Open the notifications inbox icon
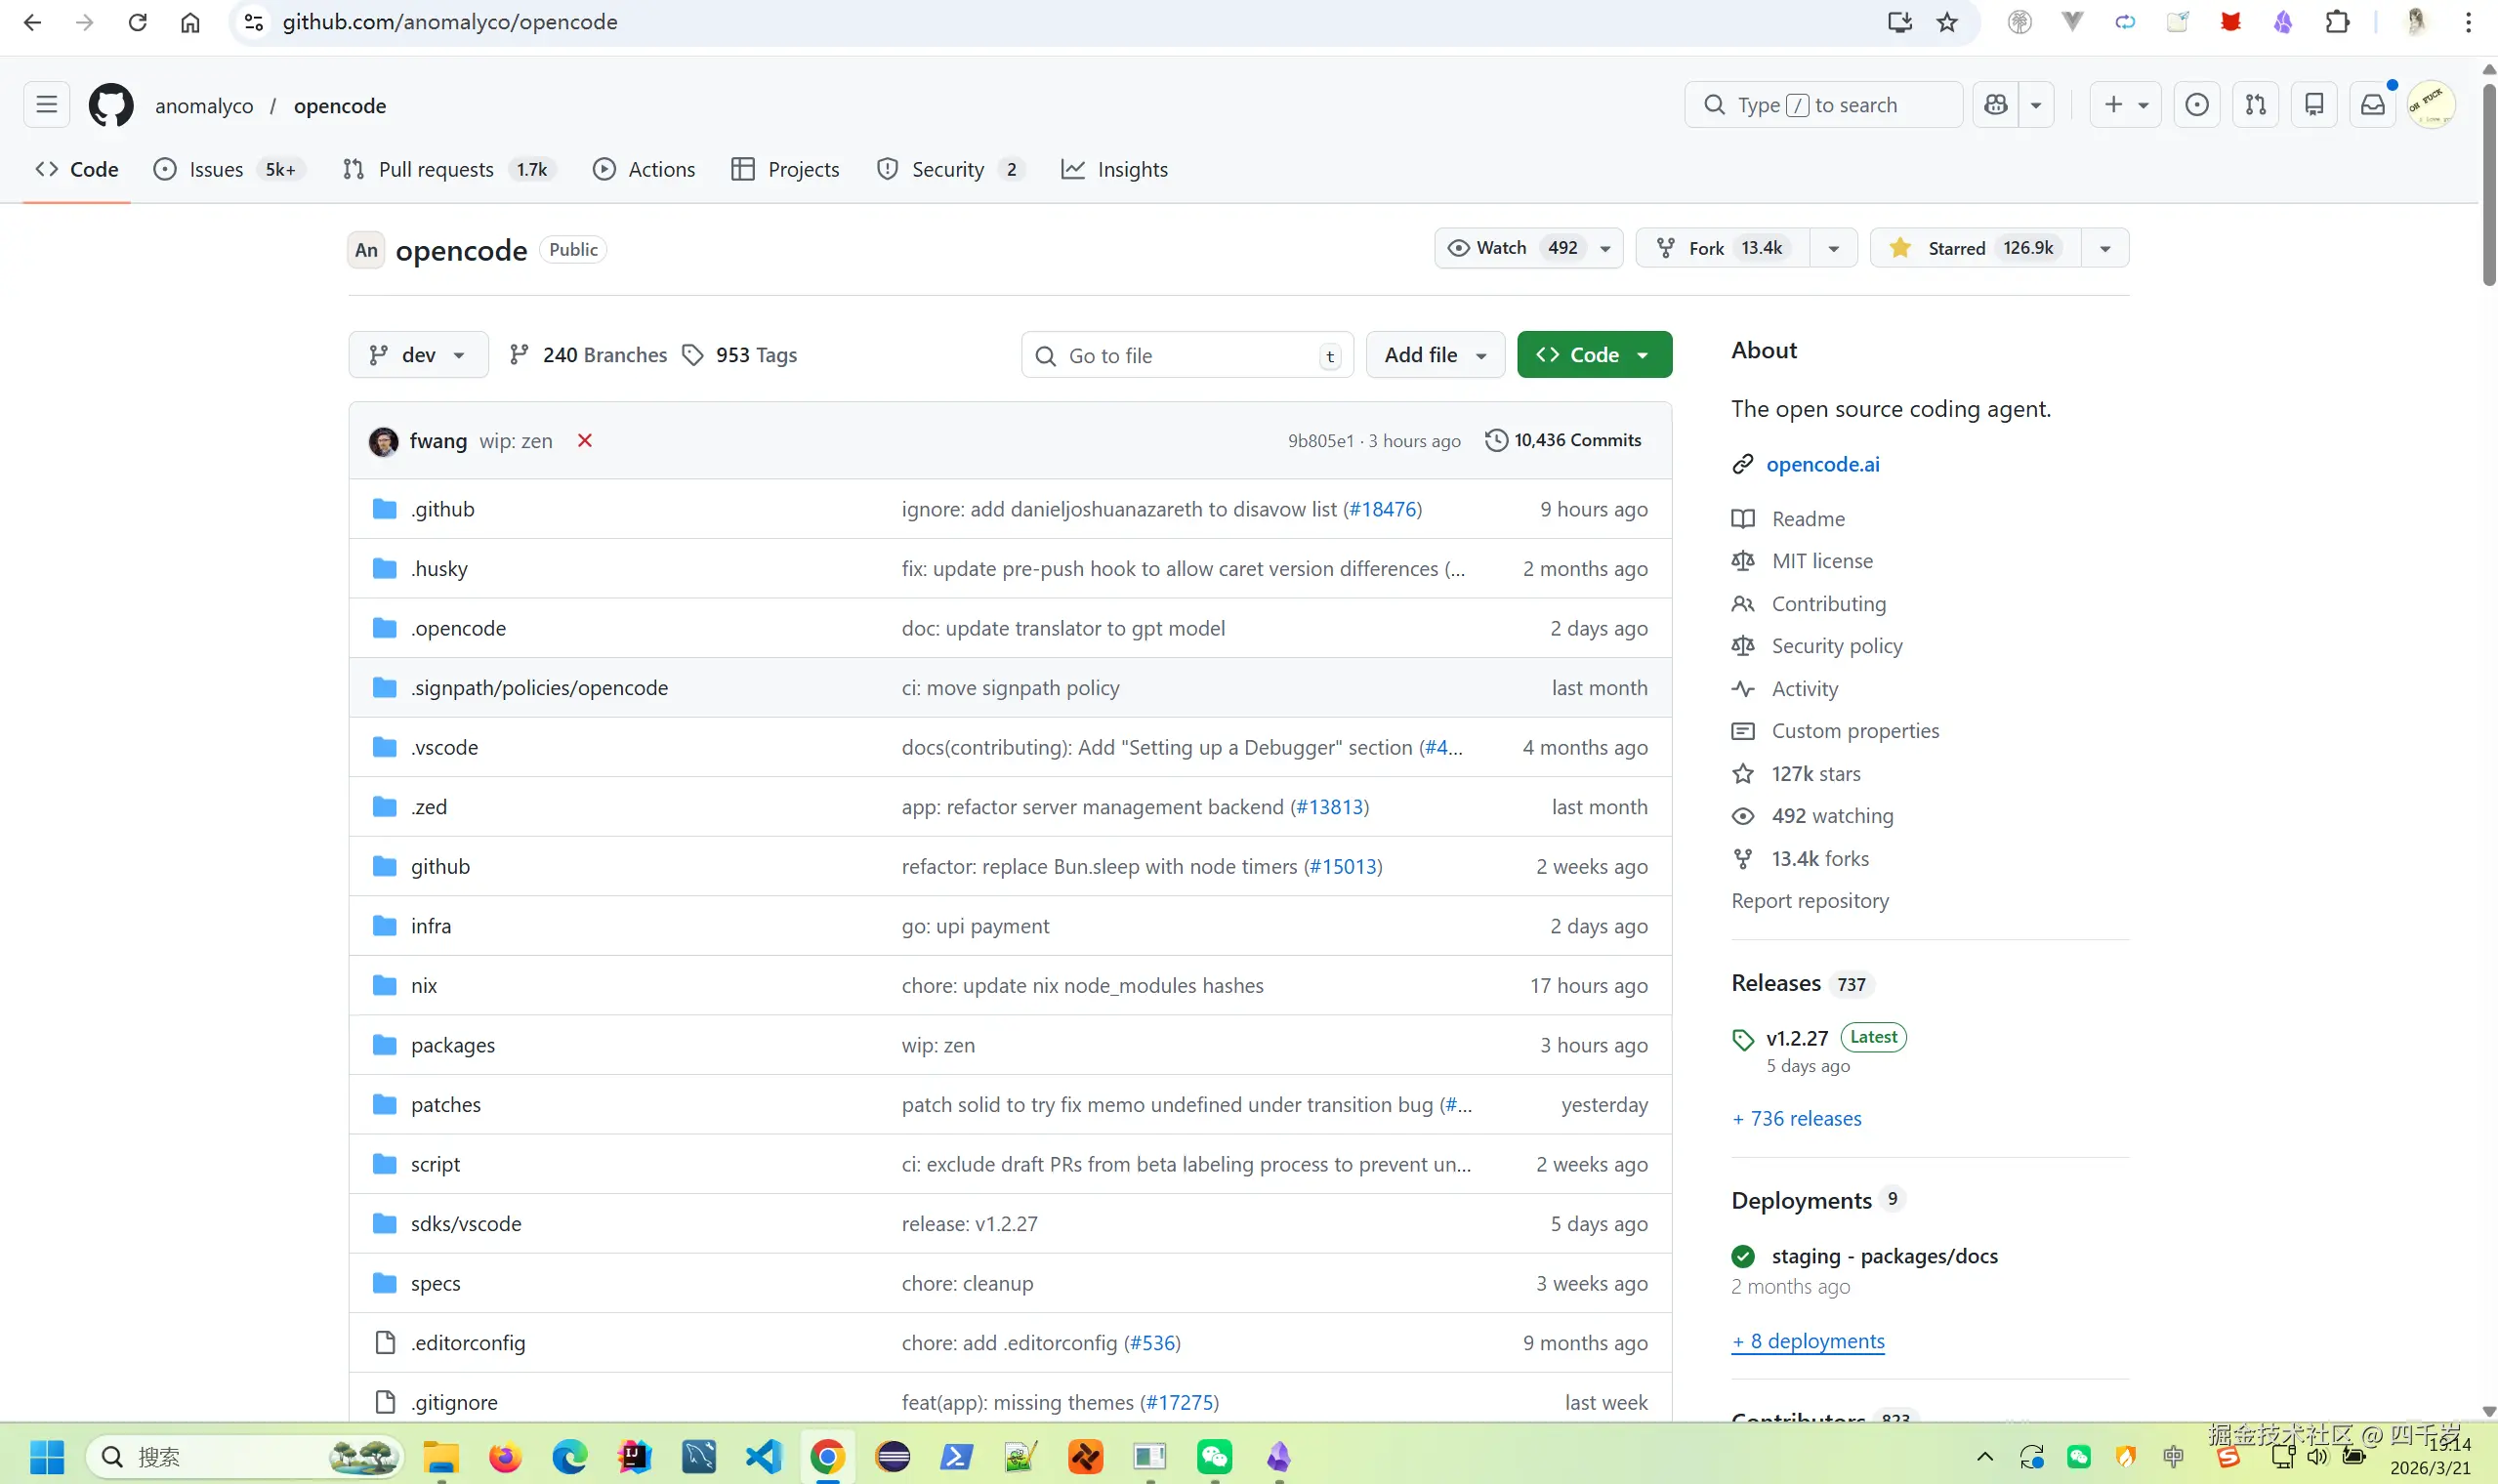2498x1484 pixels. coord(2371,104)
